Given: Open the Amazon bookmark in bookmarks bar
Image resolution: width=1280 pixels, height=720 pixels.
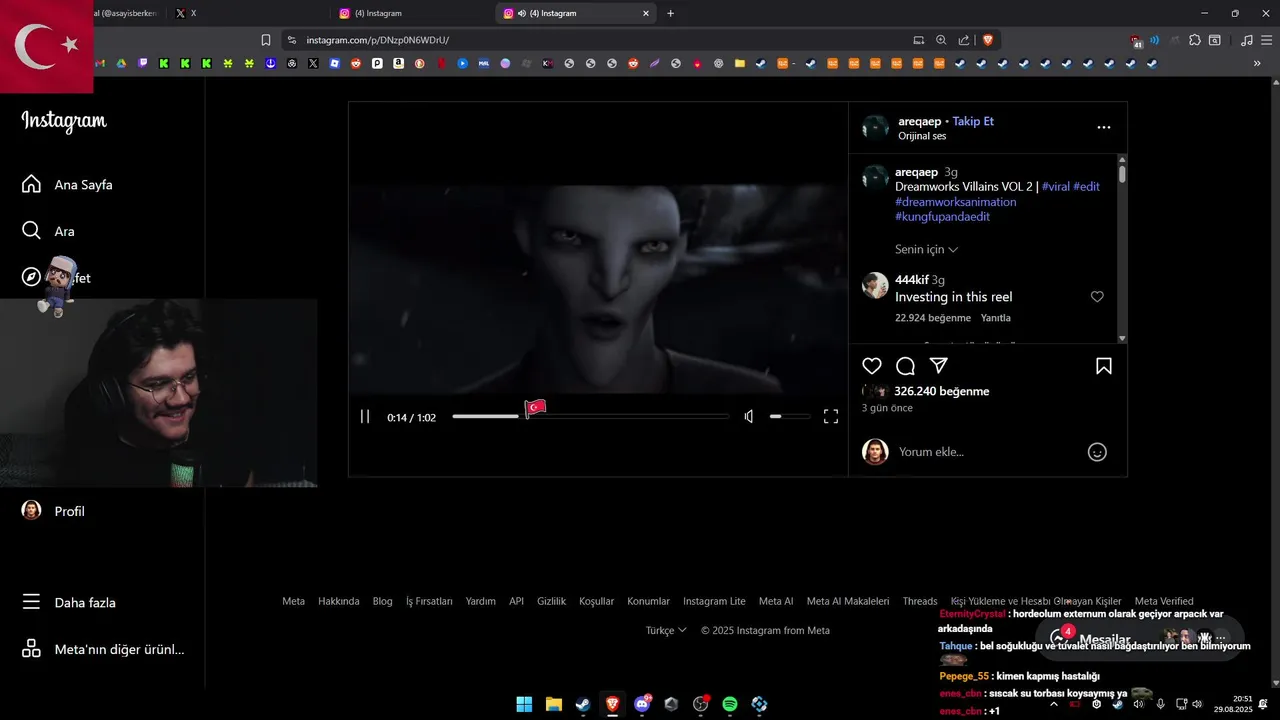Looking at the screenshot, I should tap(398, 63).
